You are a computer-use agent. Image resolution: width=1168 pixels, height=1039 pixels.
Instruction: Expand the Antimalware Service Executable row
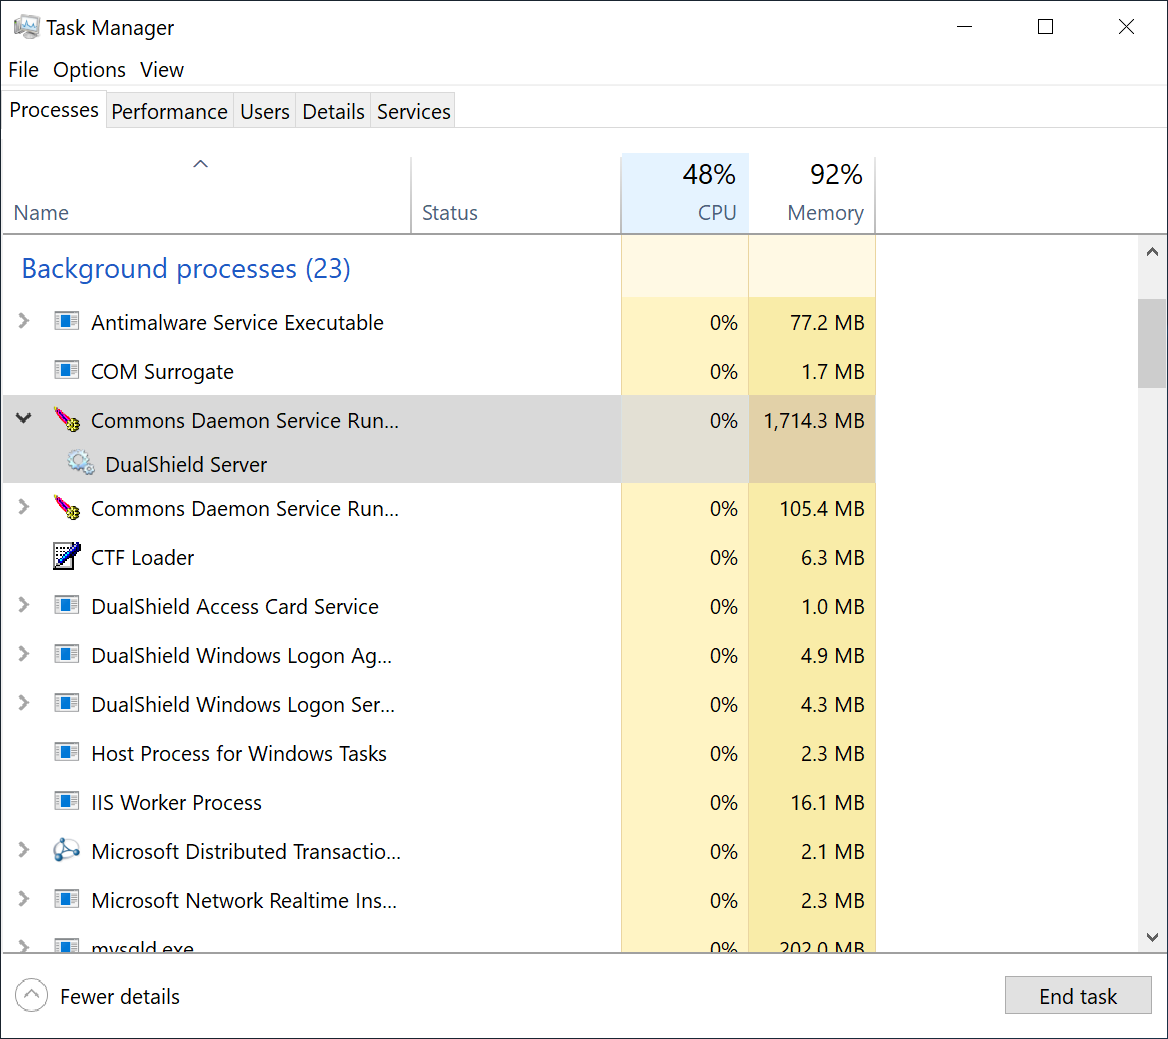coord(24,321)
